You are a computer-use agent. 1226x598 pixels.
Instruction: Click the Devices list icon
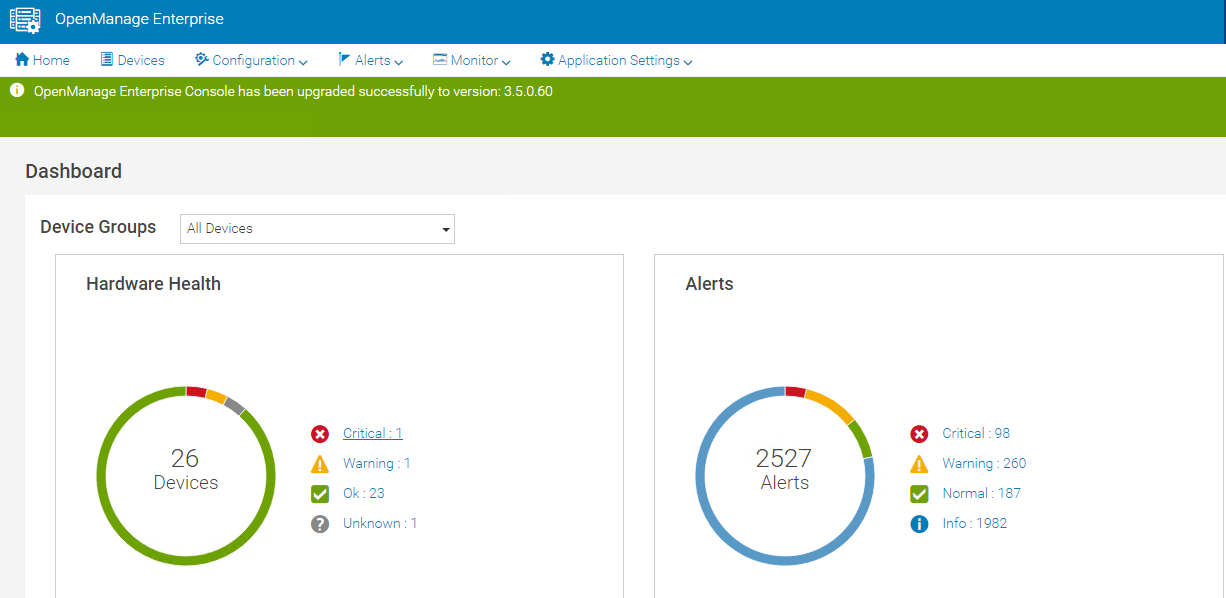(107, 60)
